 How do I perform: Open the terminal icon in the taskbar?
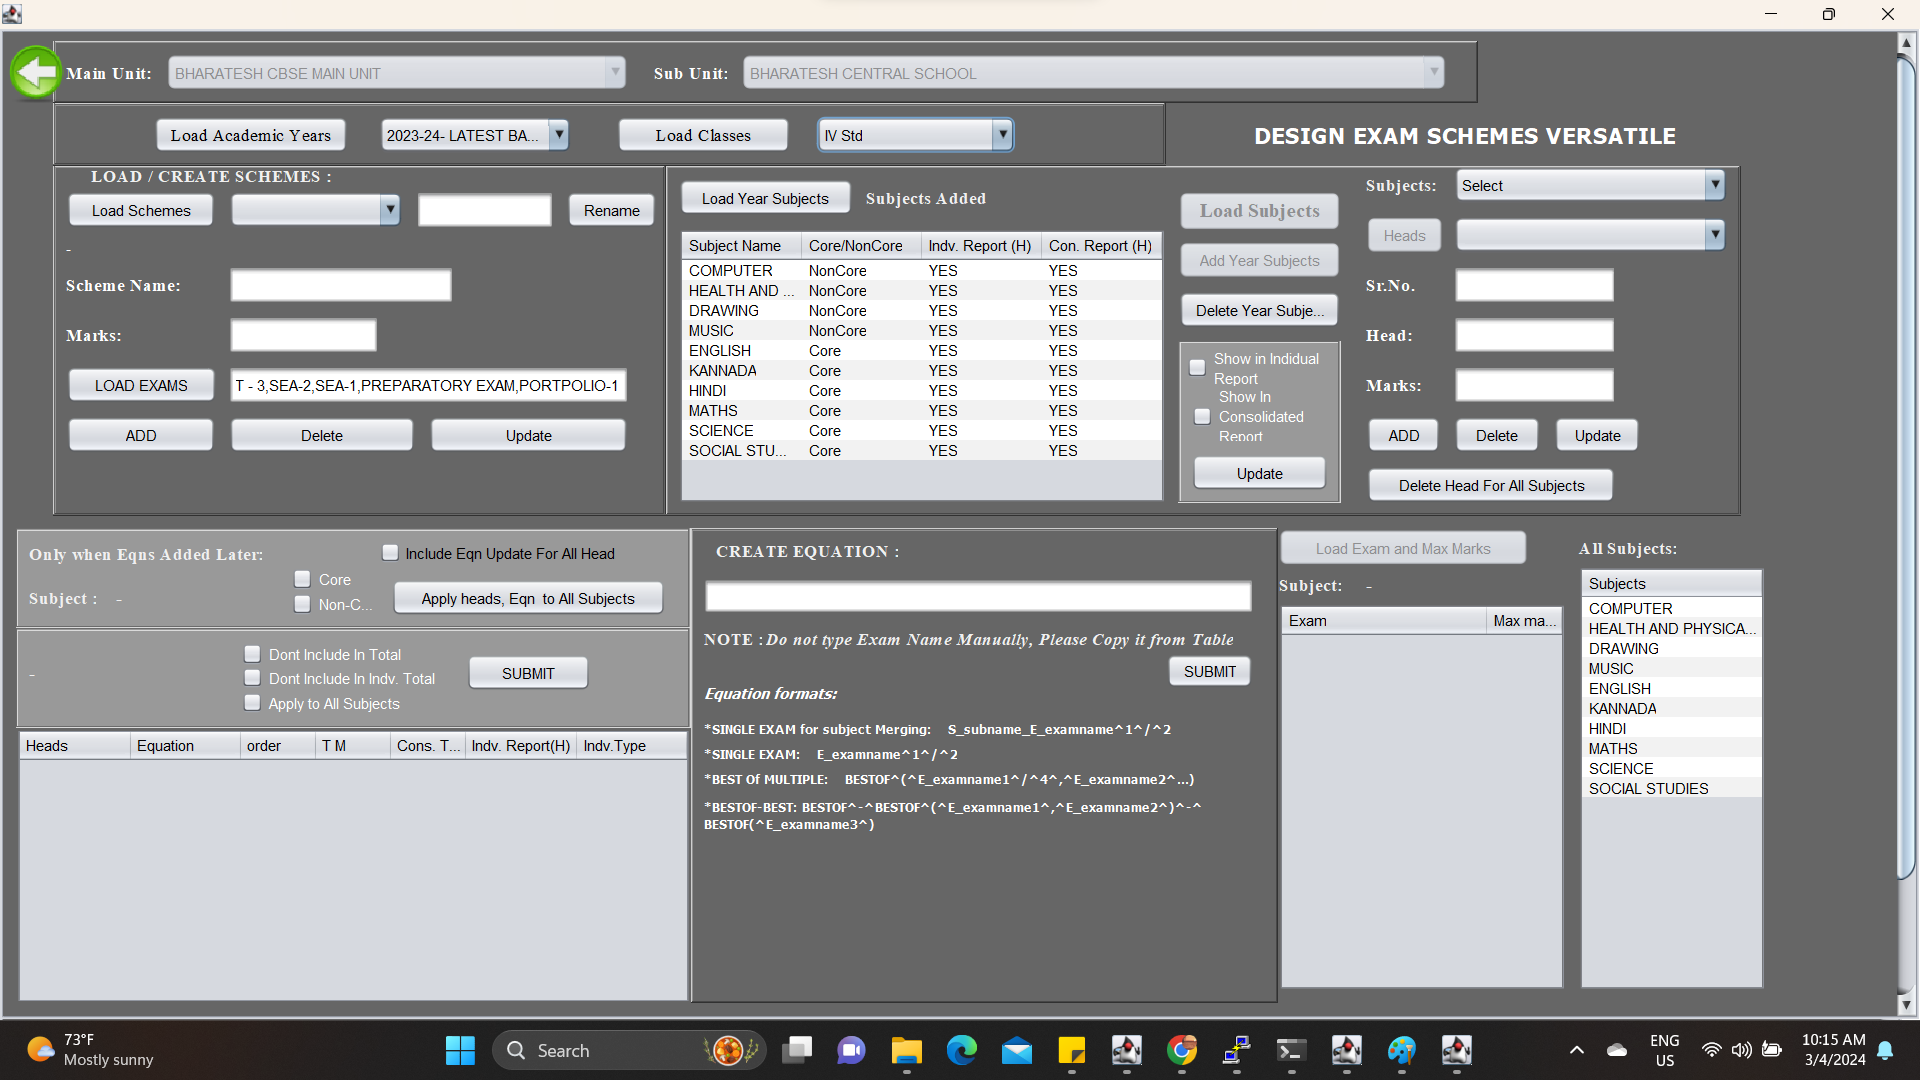pyautogui.click(x=1291, y=1050)
